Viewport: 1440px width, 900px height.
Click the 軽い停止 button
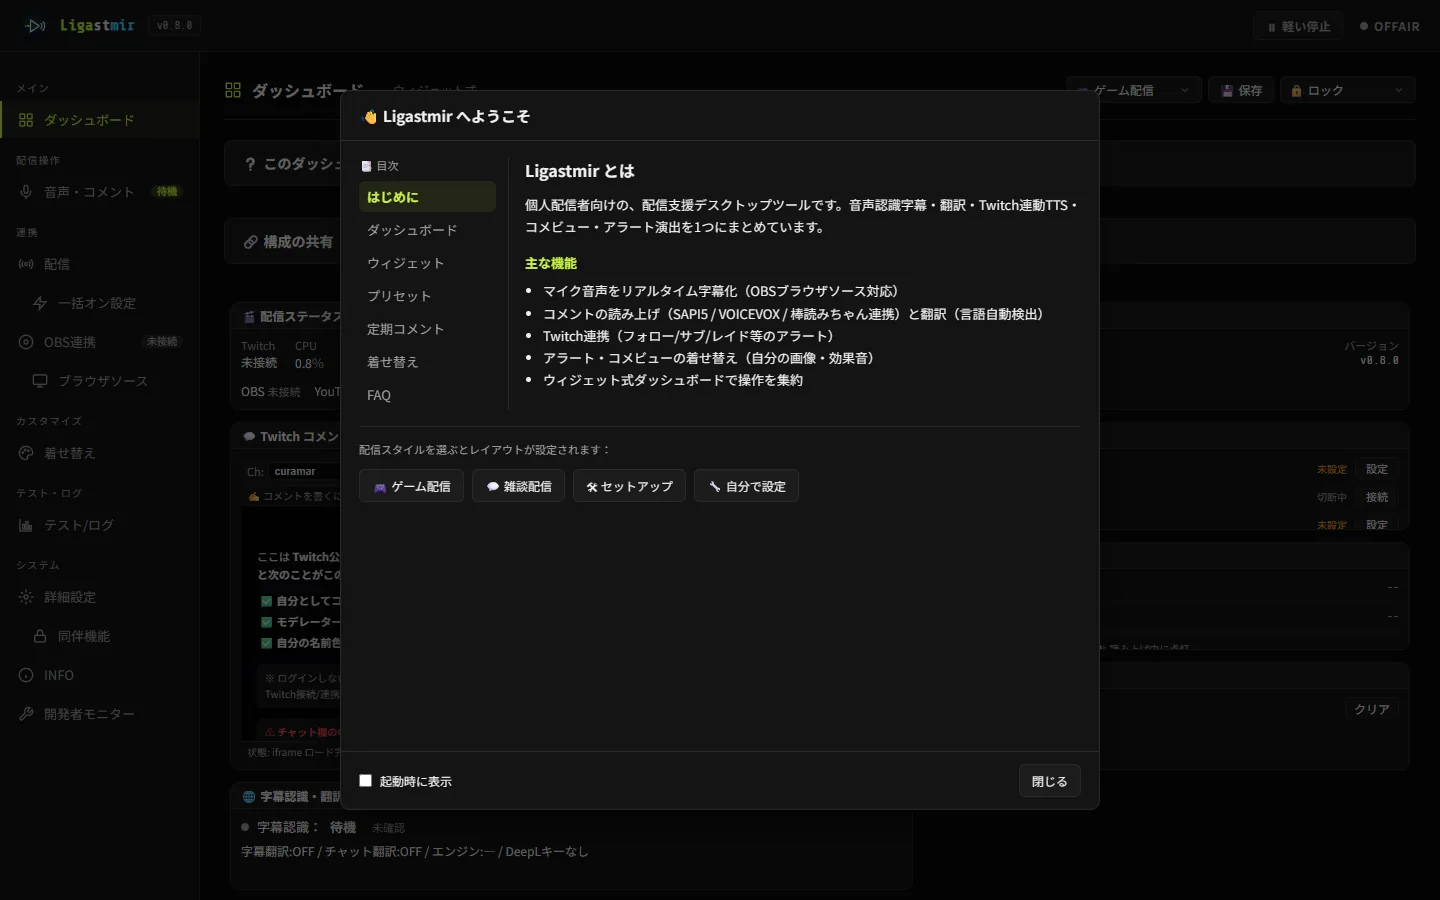[1298, 26]
